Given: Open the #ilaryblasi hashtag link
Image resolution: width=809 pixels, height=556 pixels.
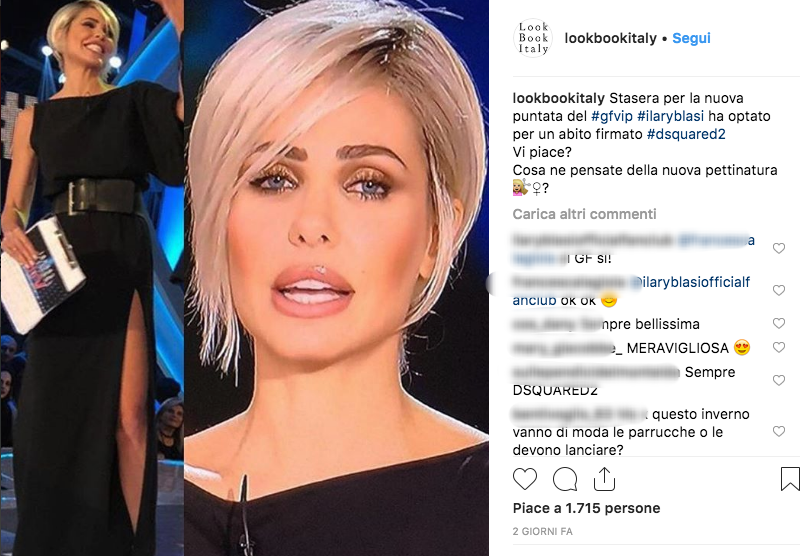Looking at the screenshot, I should [x=670, y=117].
